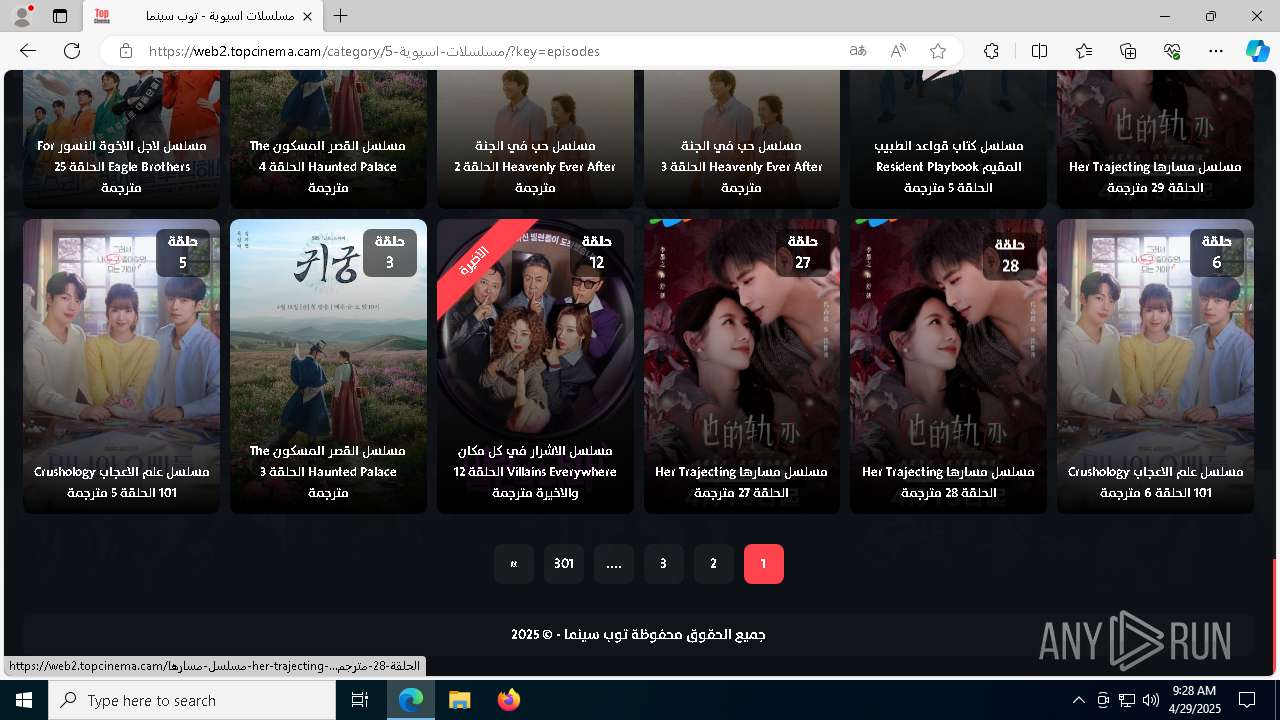Viewport: 1280px width, 720px height.
Task: Add this page to favorites star
Action: click(938, 51)
